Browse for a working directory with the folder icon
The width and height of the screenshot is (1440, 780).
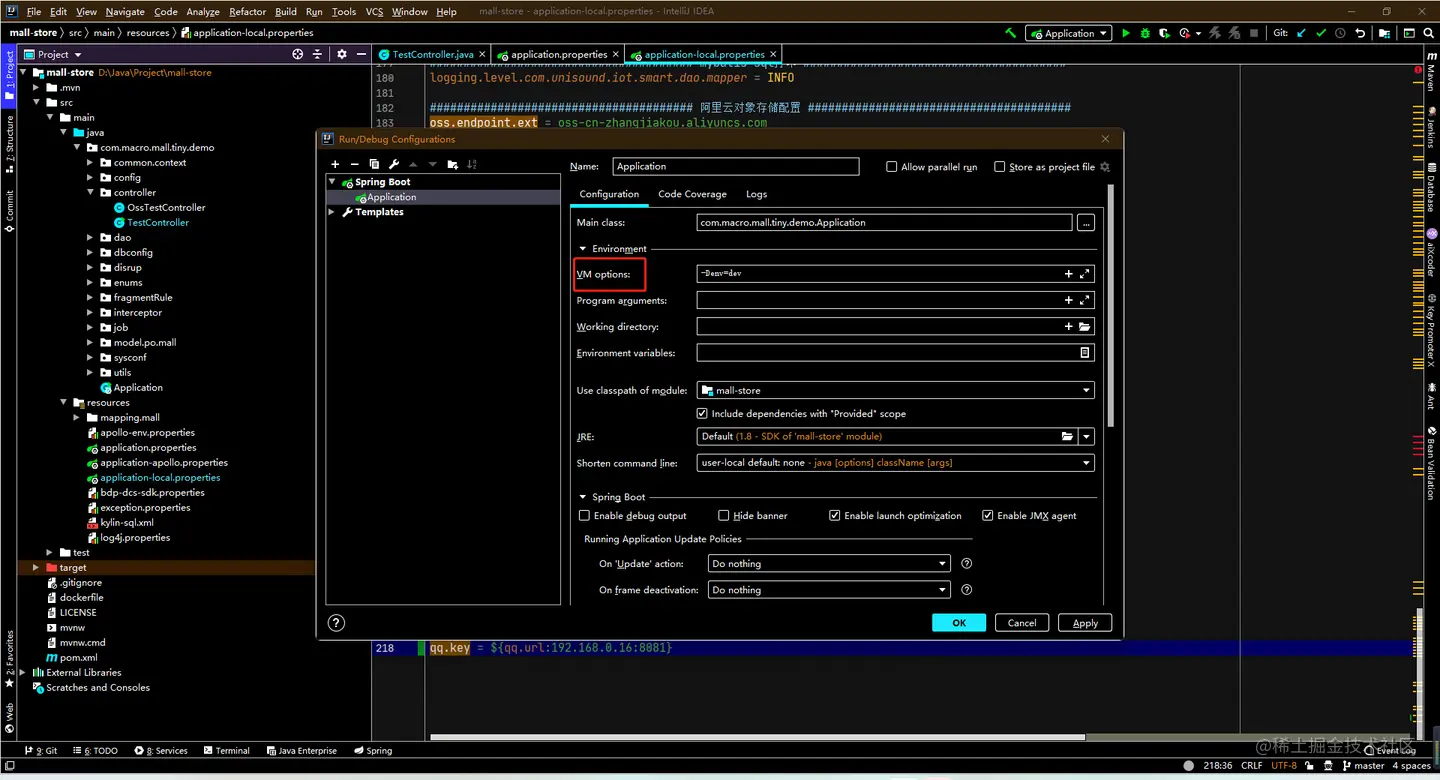1085,327
